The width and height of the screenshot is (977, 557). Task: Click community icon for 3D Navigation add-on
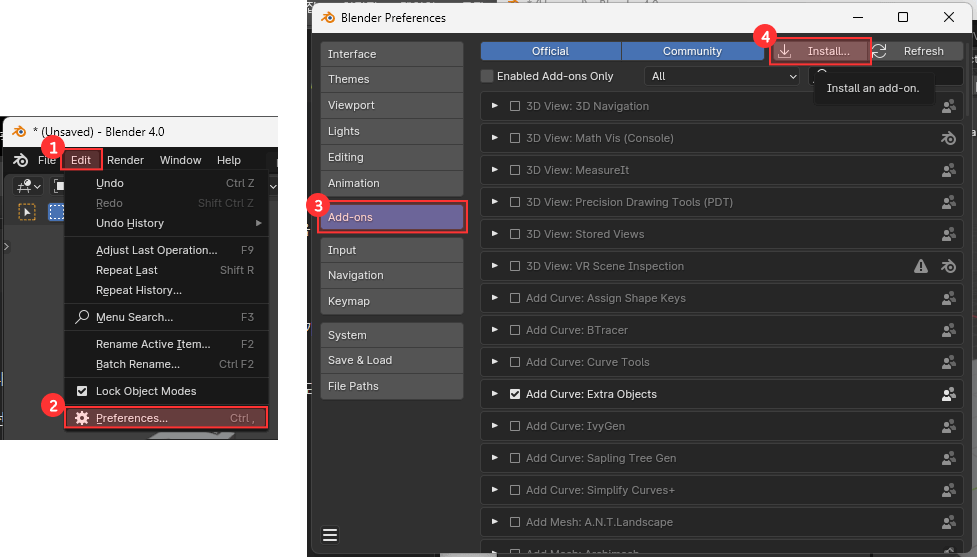point(948,107)
